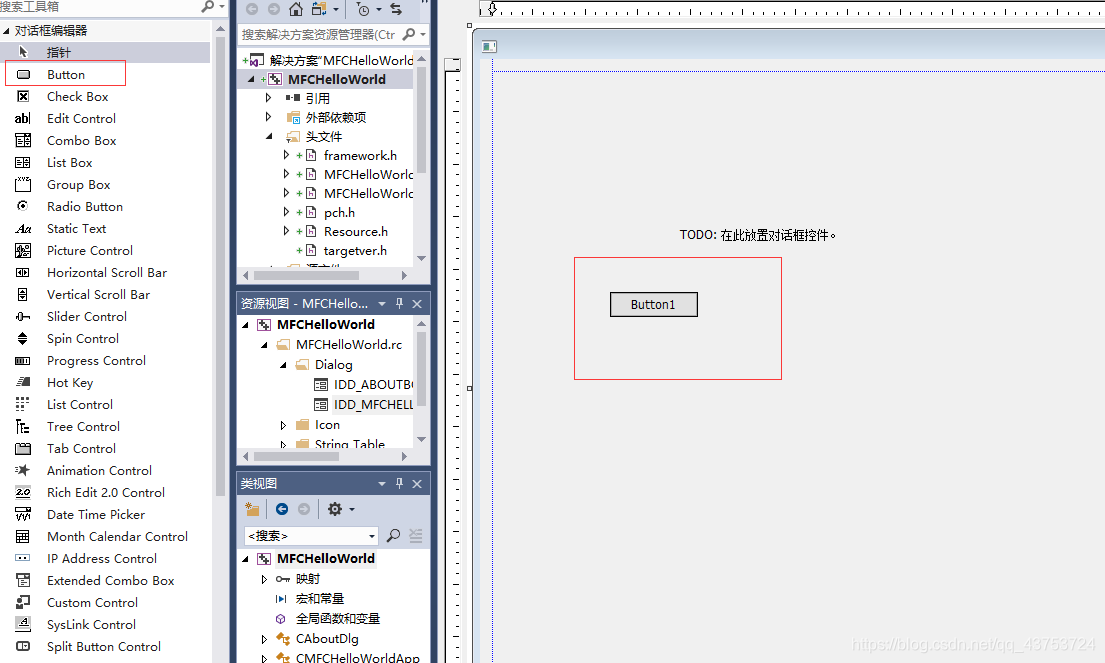Collapse the 对话框编辑器 toolbox section
Image resolution: width=1105 pixels, height=663 pixels.
click(6, 31)
